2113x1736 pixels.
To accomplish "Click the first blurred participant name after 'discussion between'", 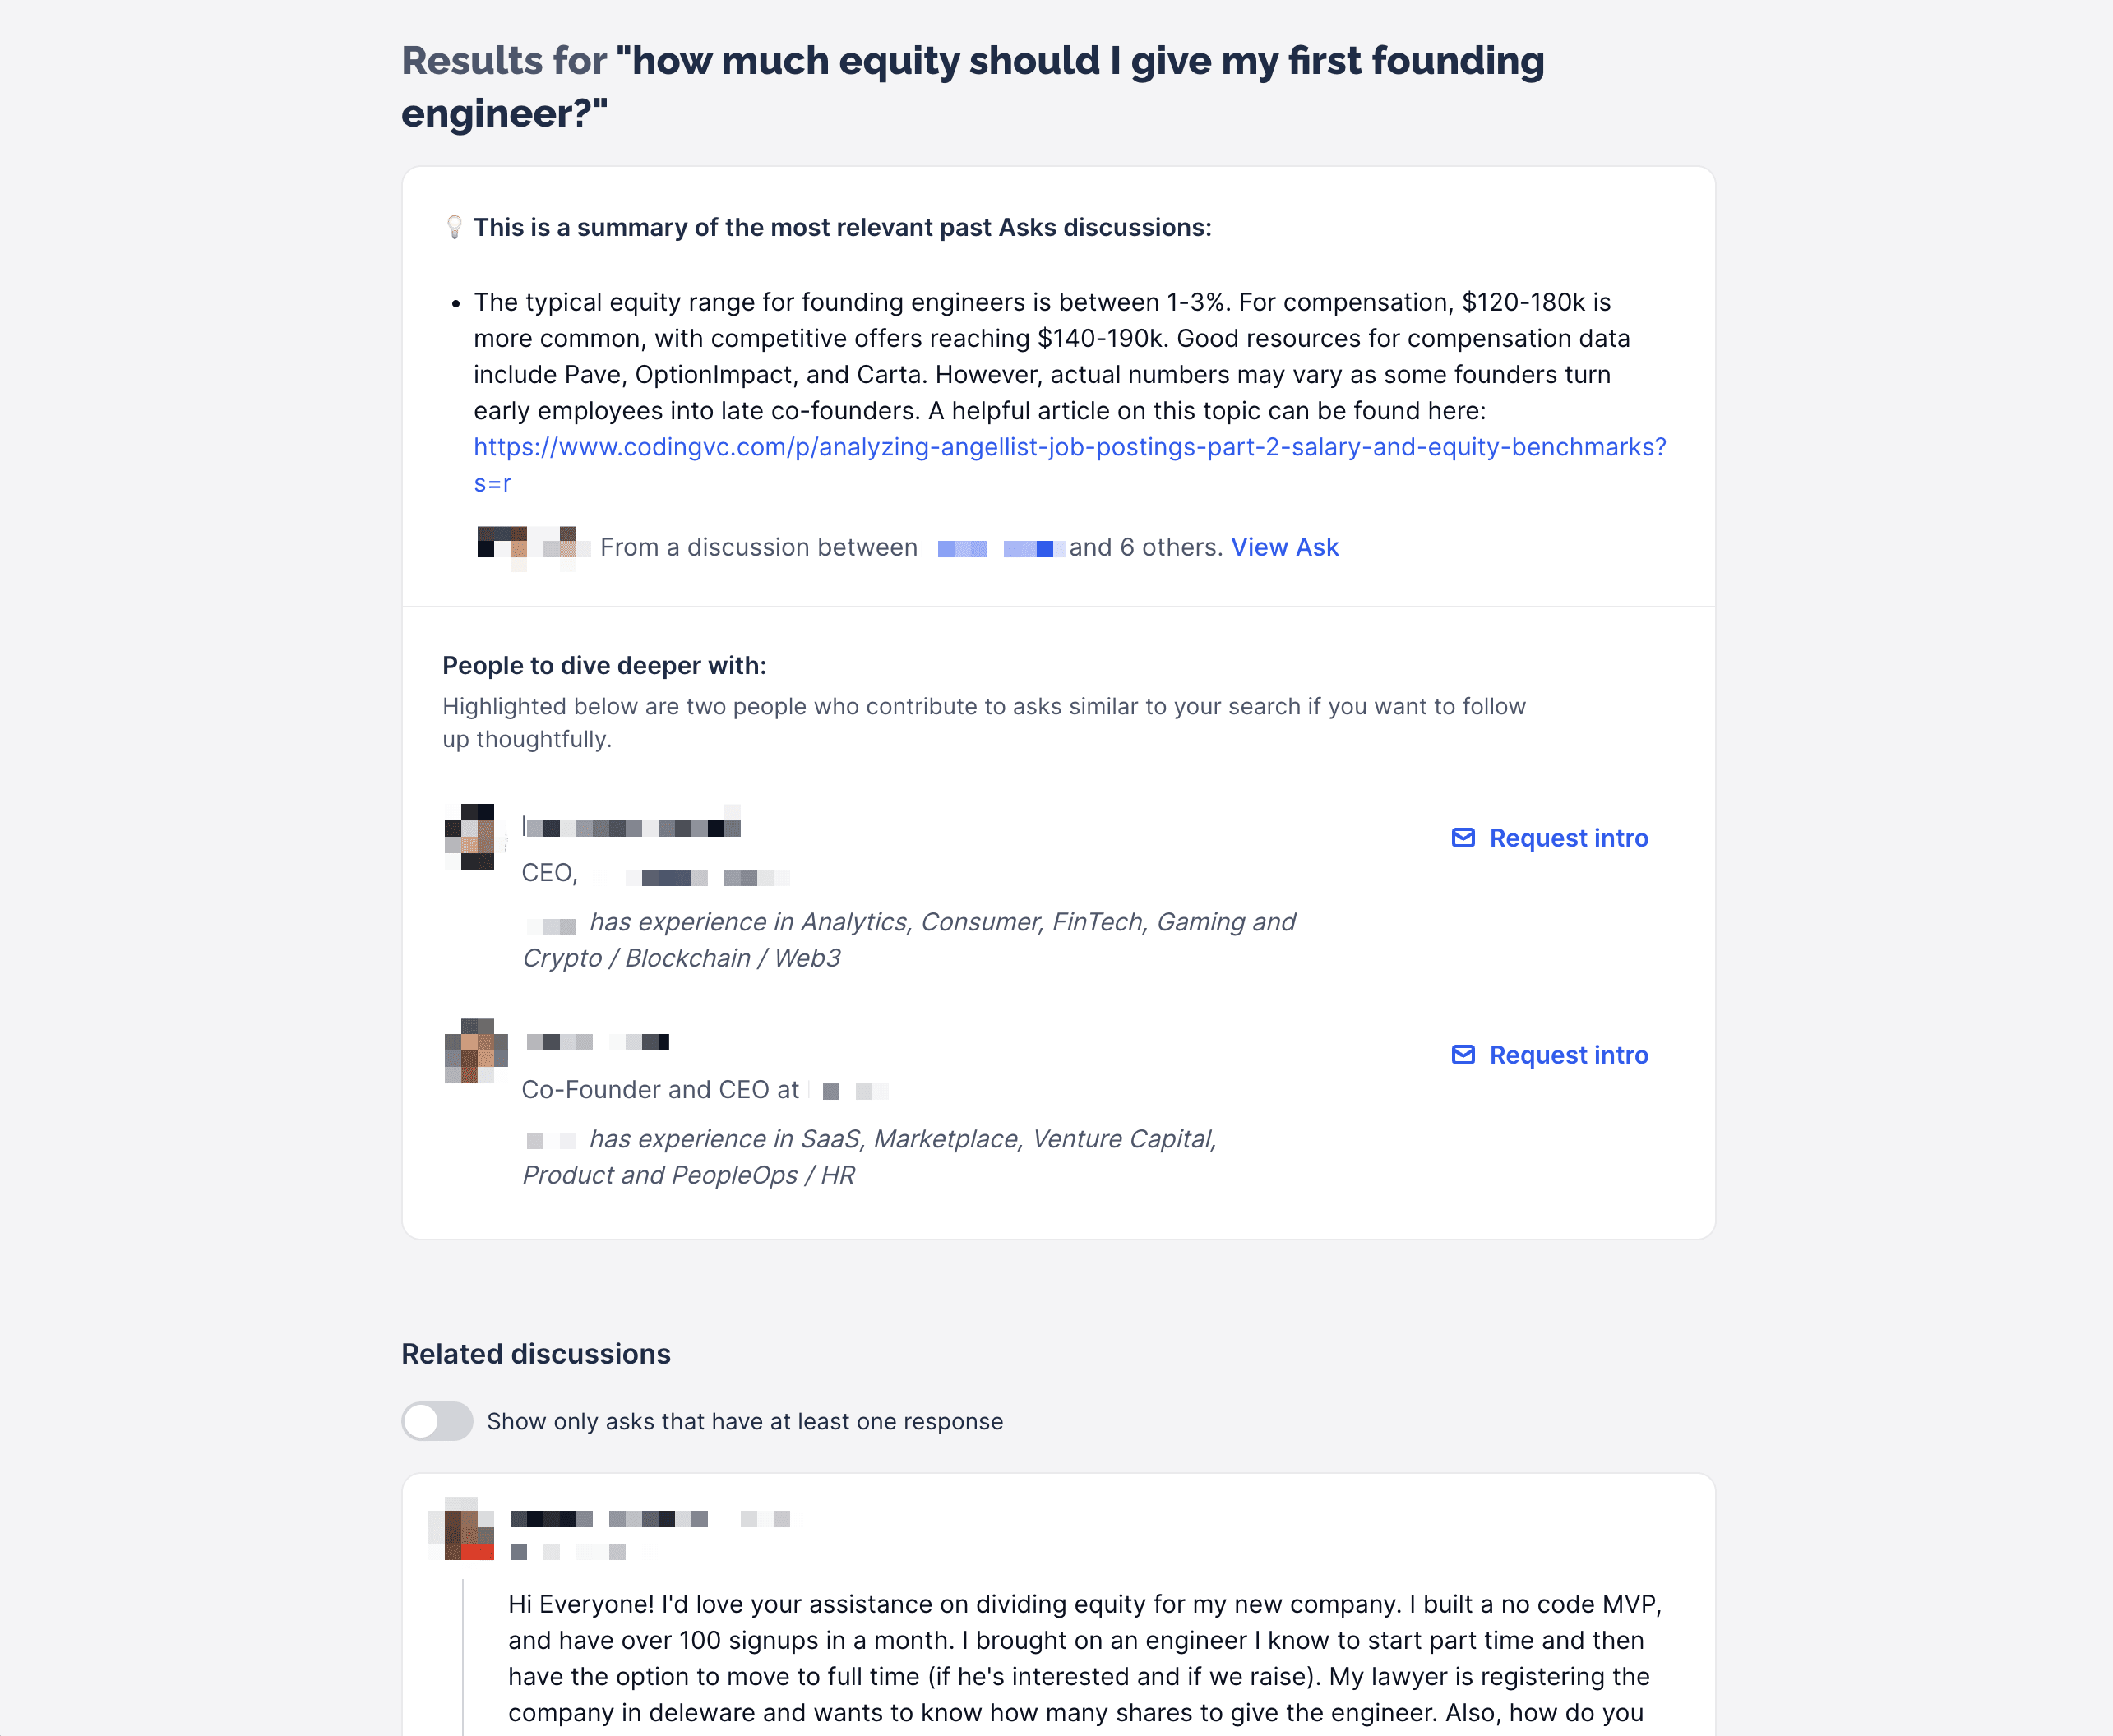I will (x=962, y=548).
